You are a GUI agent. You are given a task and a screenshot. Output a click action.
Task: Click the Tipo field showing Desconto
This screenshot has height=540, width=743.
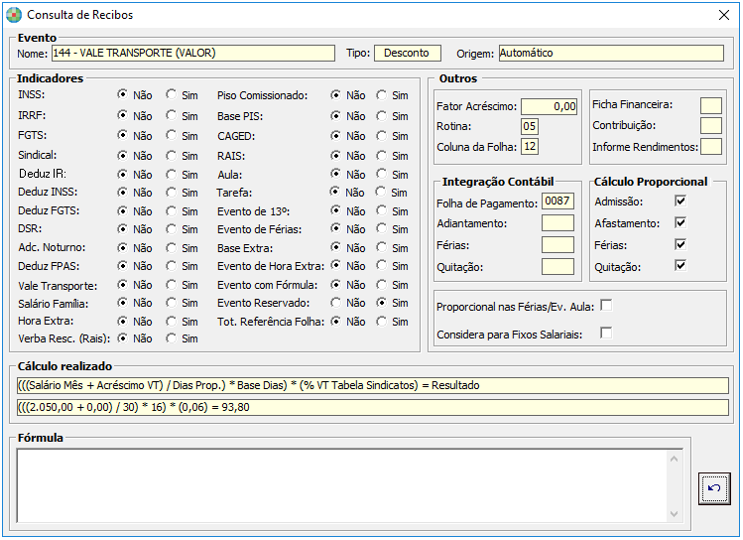click(408, 53)
